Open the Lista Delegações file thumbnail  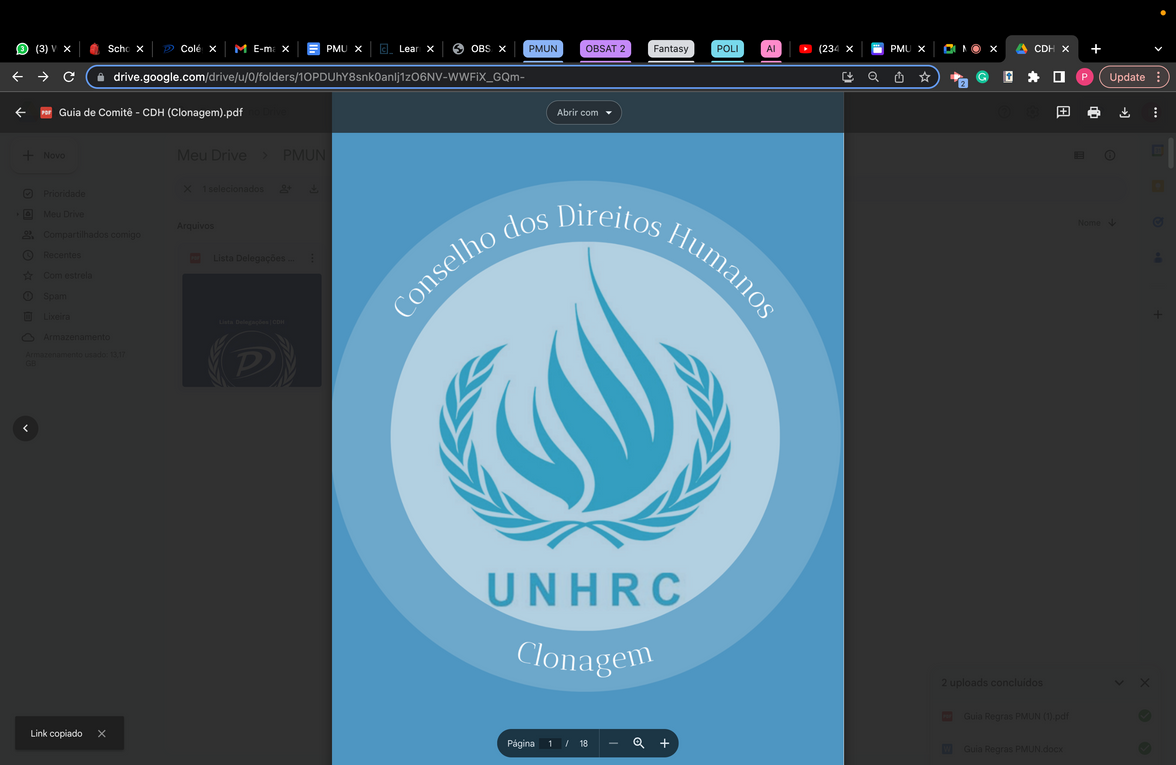pos(252,330)
